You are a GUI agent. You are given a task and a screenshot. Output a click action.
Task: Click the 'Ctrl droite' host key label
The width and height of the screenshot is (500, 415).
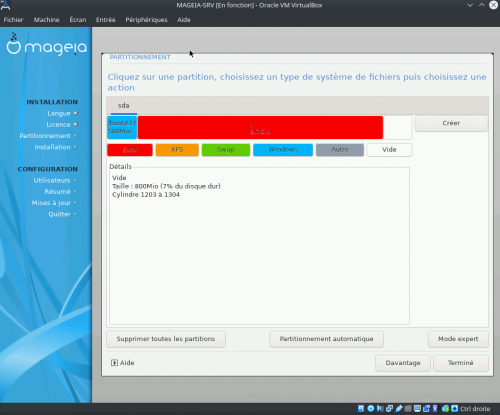[x=475, y=409]
